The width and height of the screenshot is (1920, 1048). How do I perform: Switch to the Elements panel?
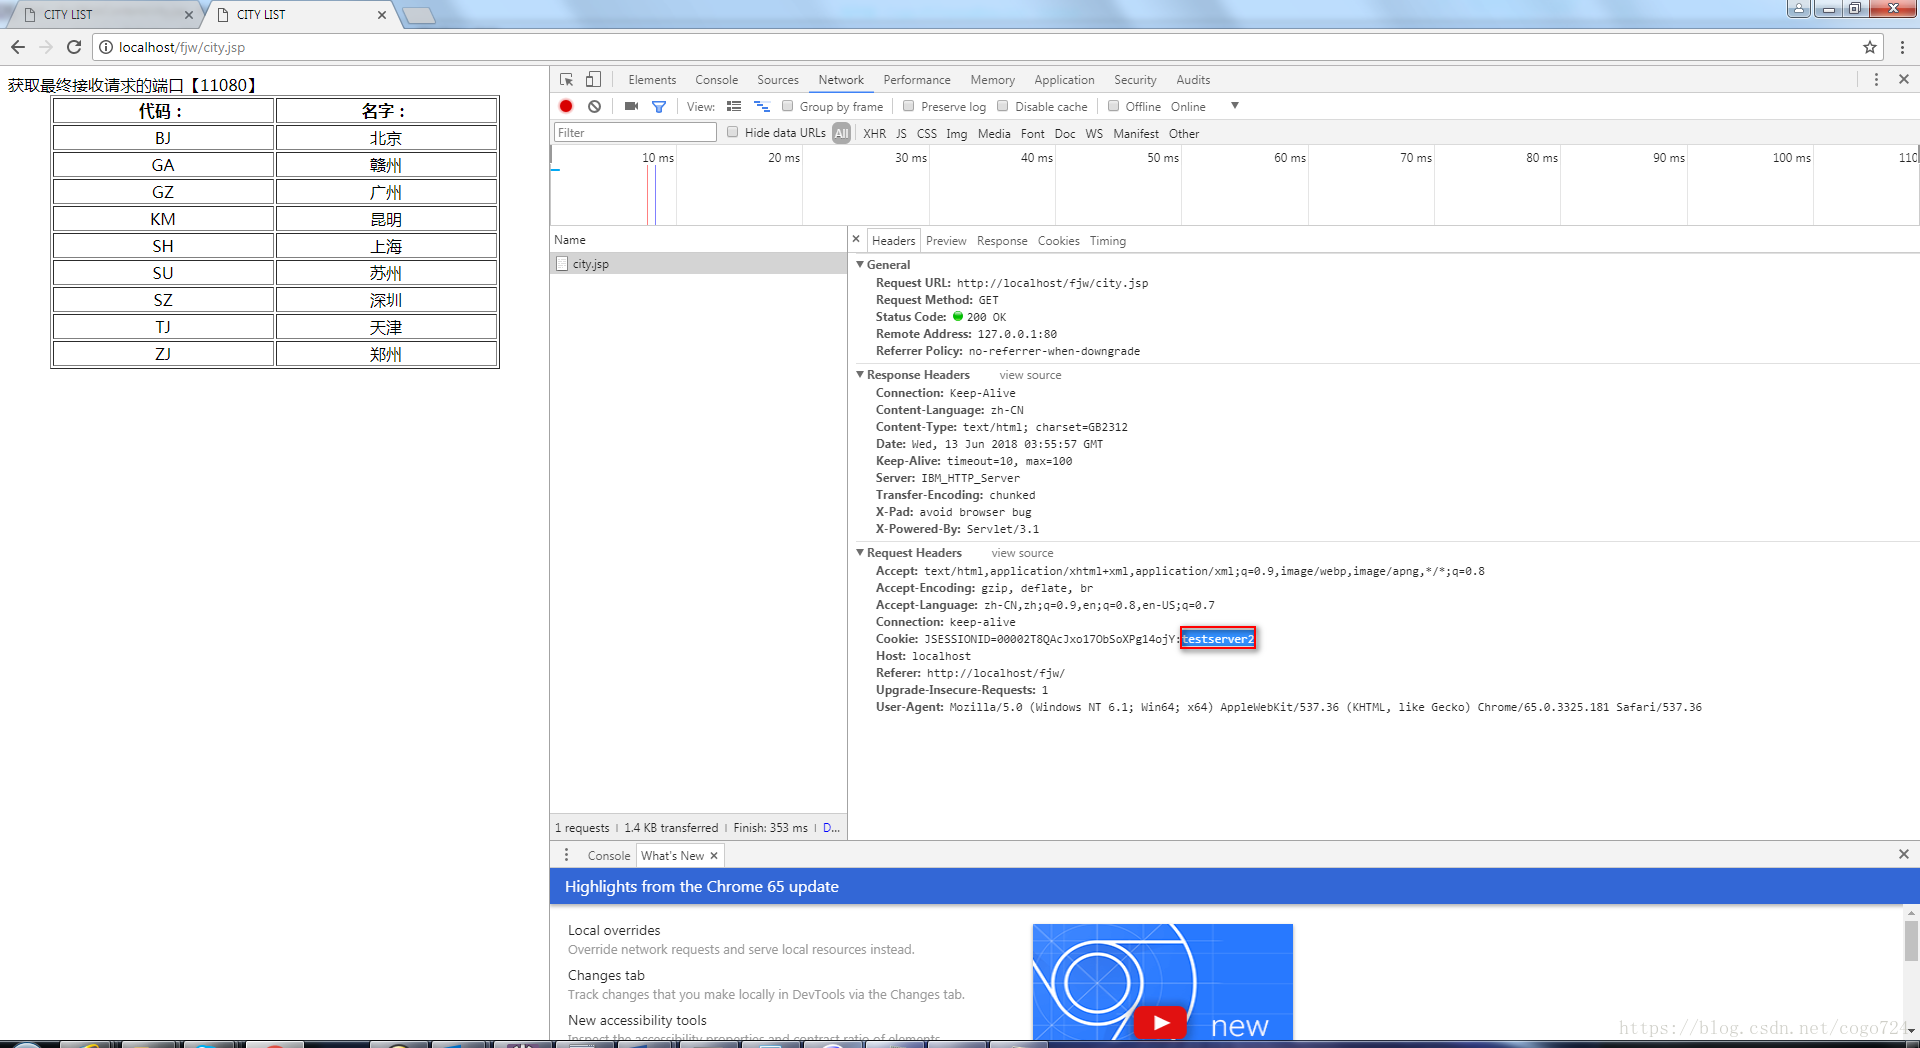click(x=652, y=80)
